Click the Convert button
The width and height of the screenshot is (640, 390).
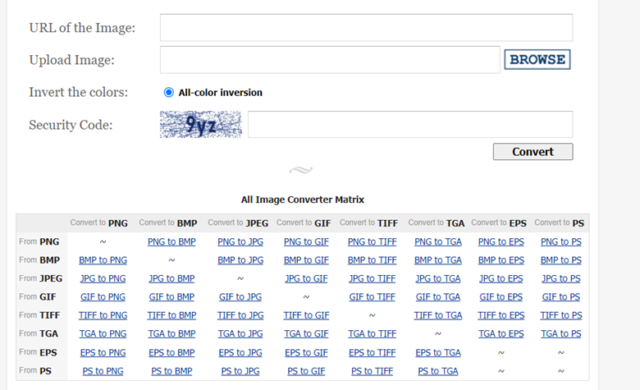(533, 152)
